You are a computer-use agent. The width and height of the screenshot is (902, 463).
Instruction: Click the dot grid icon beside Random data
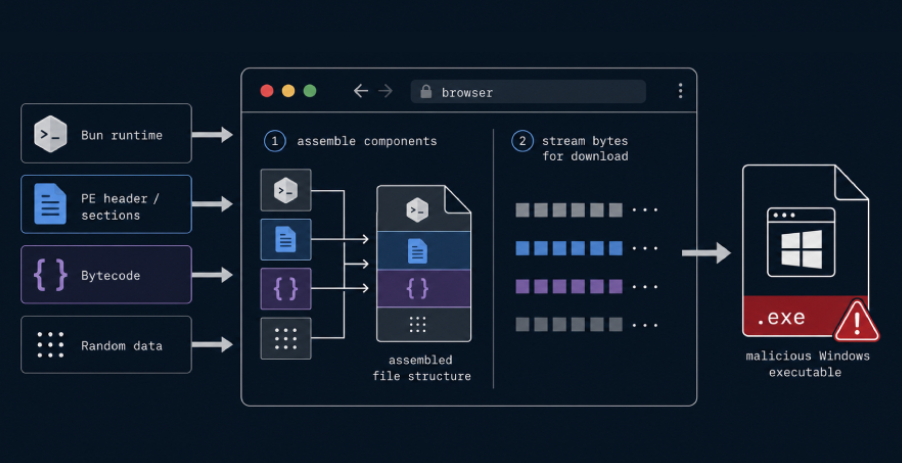51,345
